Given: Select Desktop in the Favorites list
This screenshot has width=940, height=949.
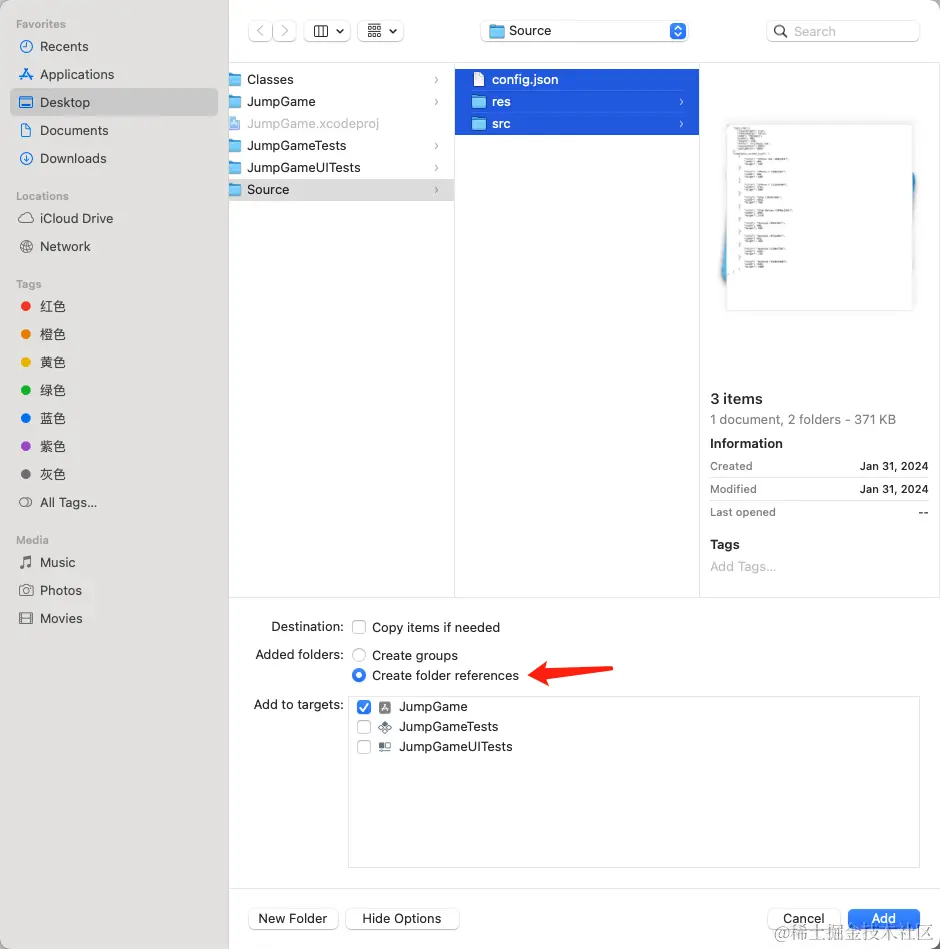Looking at the screenshot, I should pyautogui.click(x=114, y=102).
